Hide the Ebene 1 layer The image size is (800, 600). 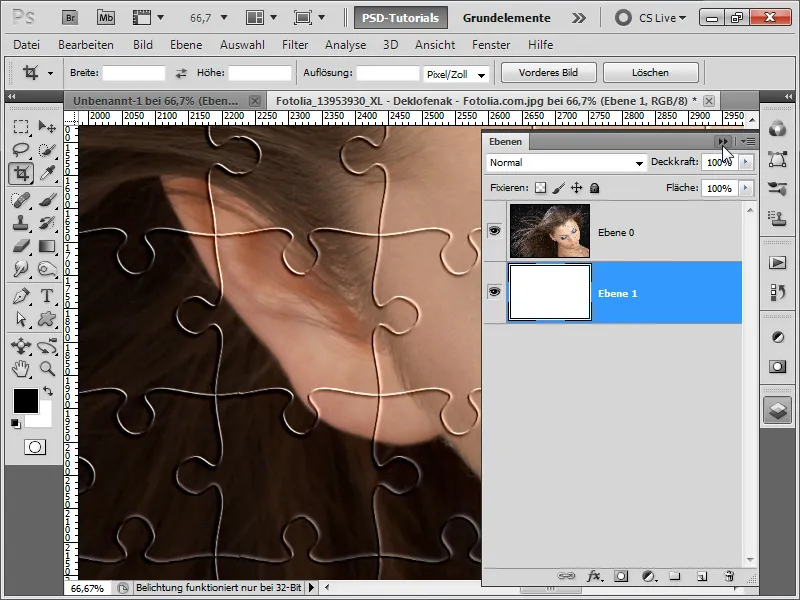(x=494, y=292)
